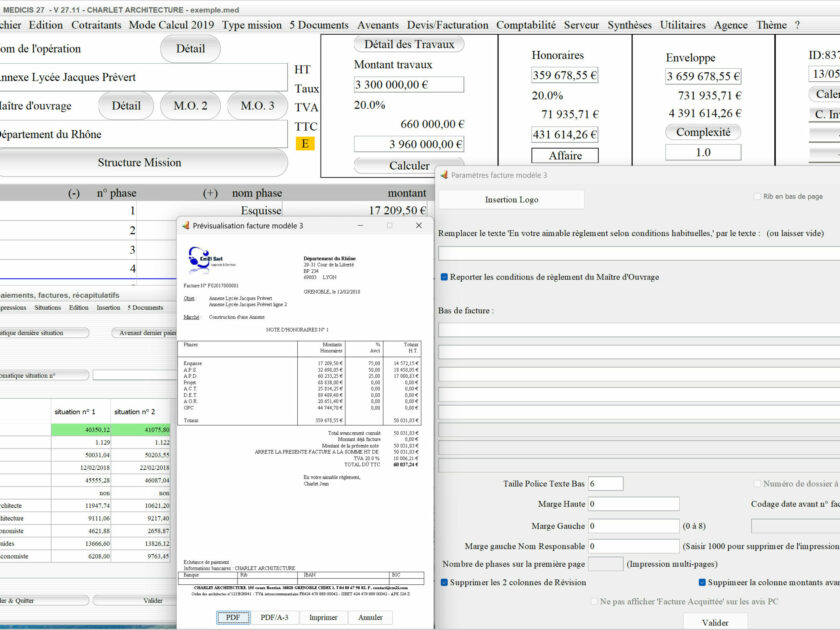Open the Thème menu
The height and width of the screenshot is (630, 840).
771,25
